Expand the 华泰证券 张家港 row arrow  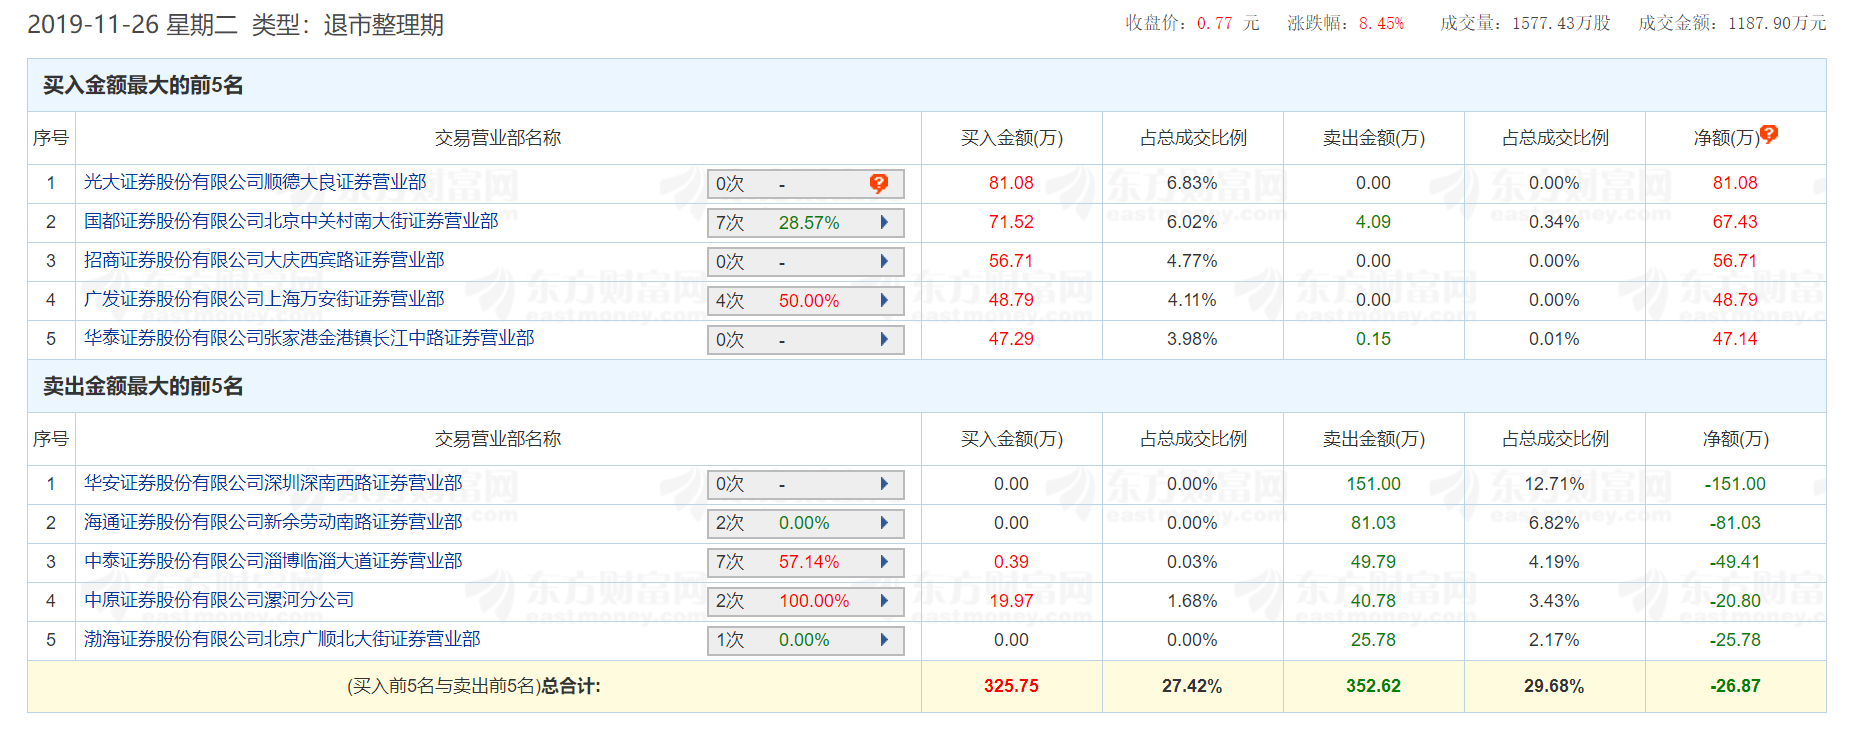(884, 339)
